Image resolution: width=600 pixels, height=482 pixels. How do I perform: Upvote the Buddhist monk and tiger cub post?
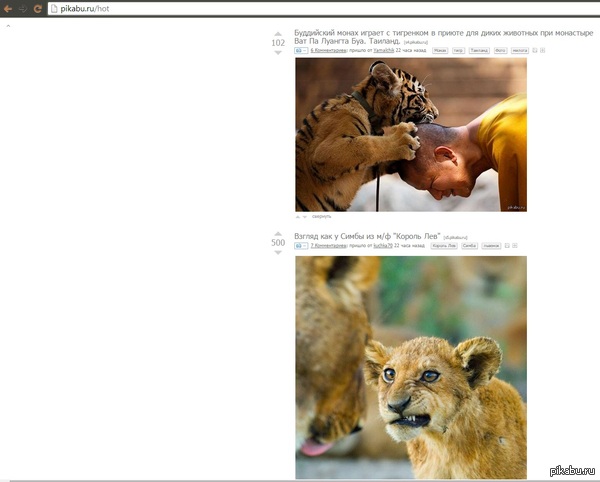tap(278, 34)
